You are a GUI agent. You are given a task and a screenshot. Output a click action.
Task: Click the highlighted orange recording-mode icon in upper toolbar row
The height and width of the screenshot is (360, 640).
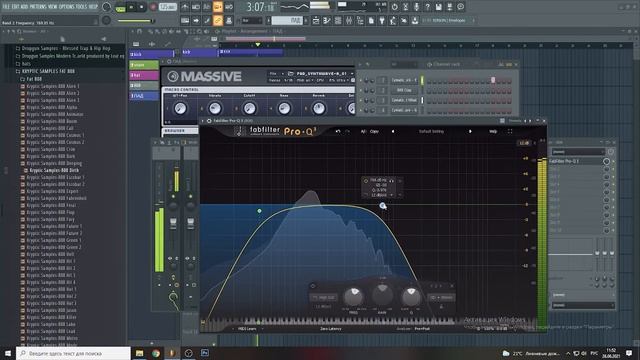point(218,7)
